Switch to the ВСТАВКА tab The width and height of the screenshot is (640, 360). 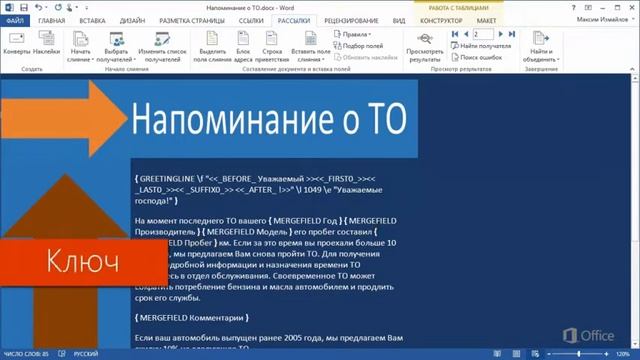click(92, 20)
